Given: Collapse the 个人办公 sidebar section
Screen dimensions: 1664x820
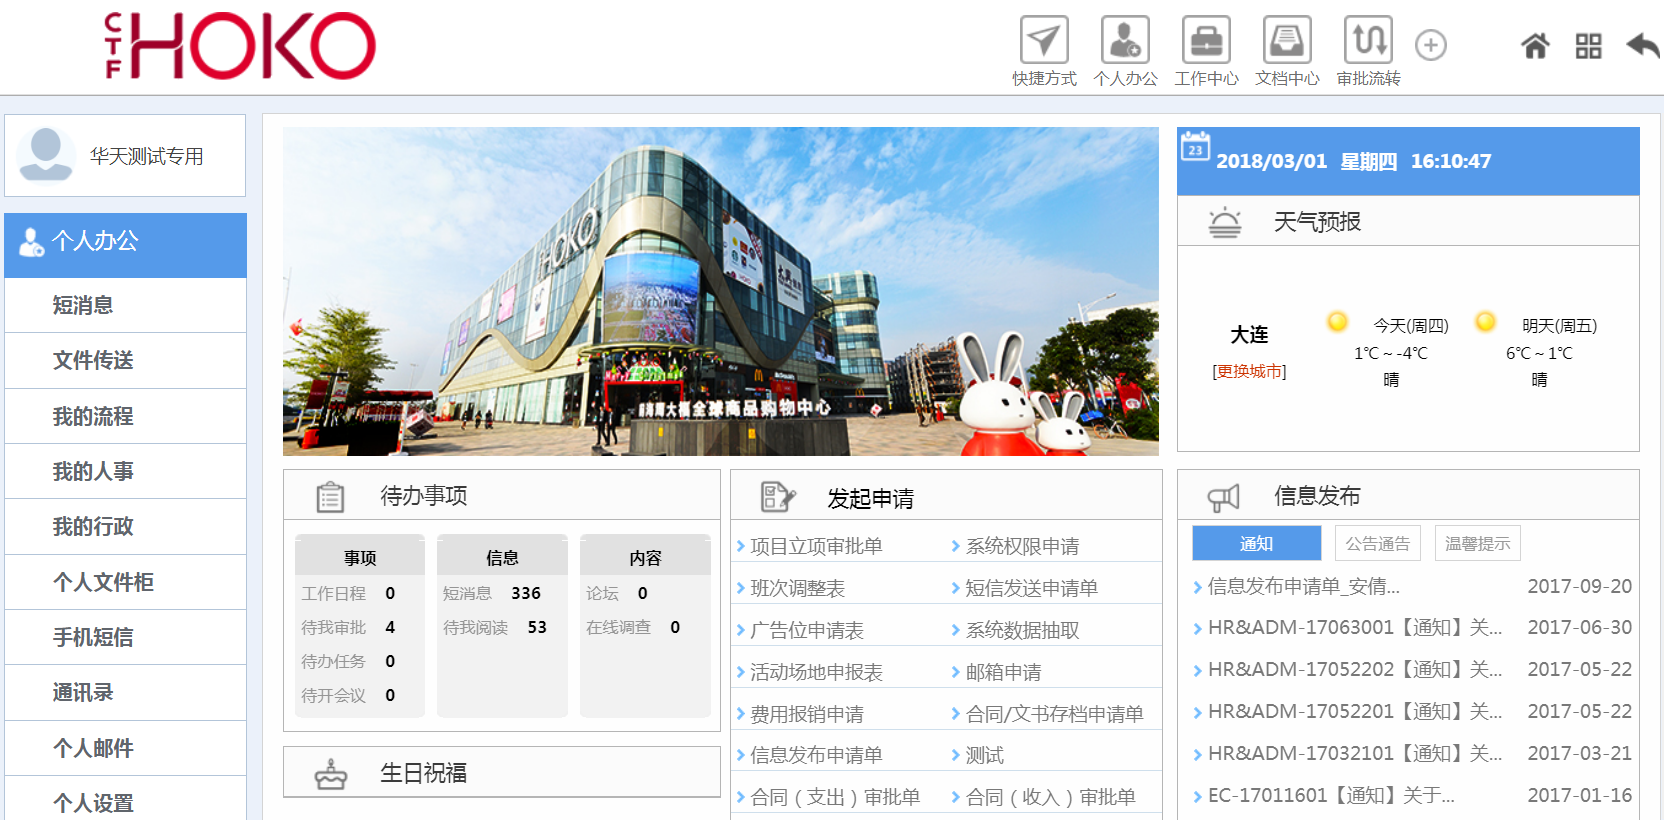Looking at the screenshot, I should (125, 242).
